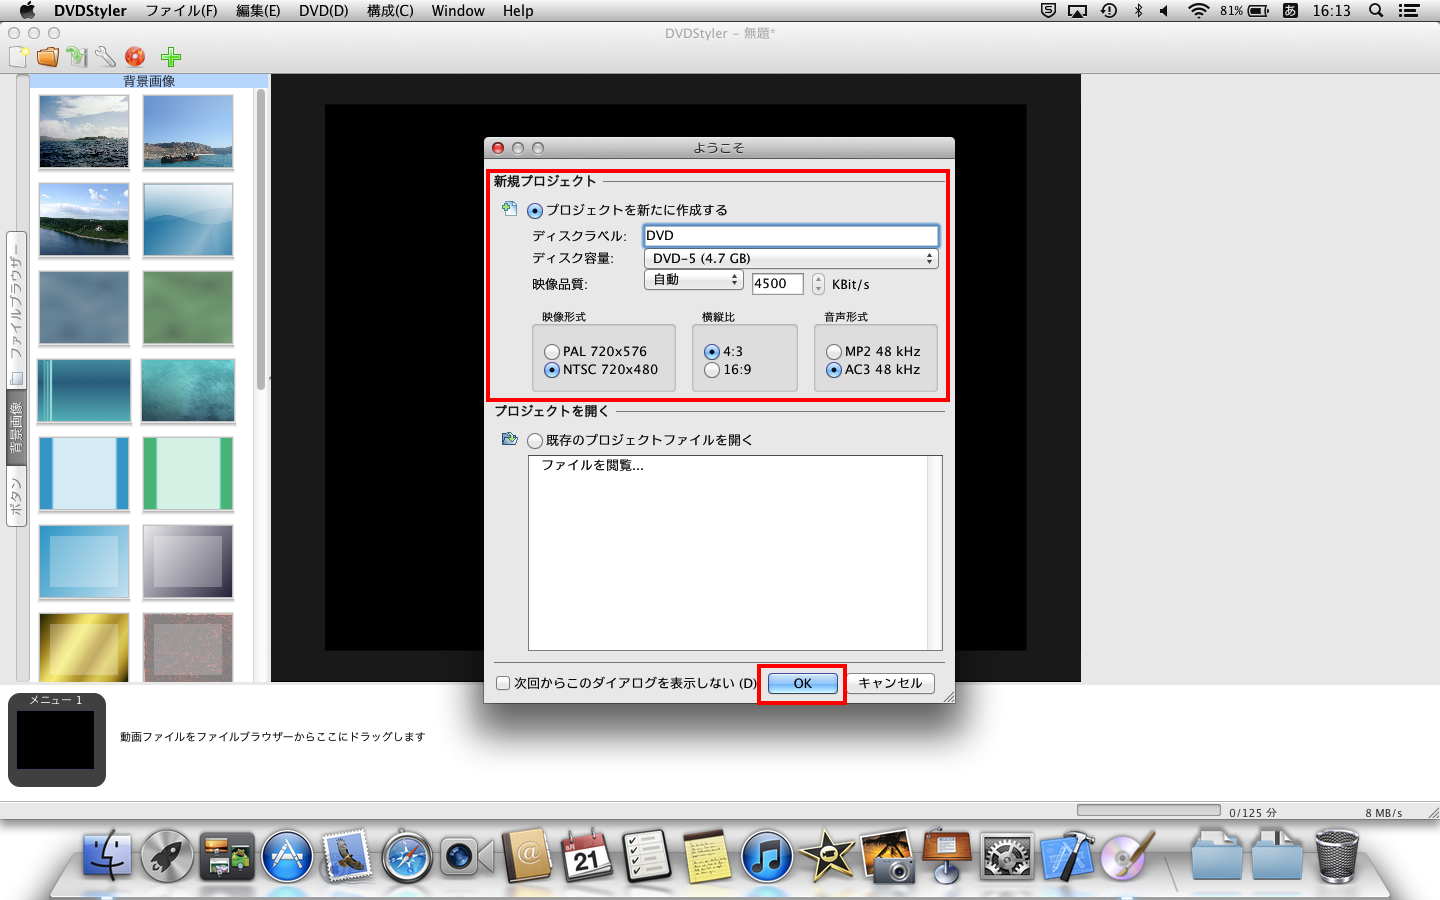Open the Help menu
The image size is (1440, 900).
click(518, 11)
